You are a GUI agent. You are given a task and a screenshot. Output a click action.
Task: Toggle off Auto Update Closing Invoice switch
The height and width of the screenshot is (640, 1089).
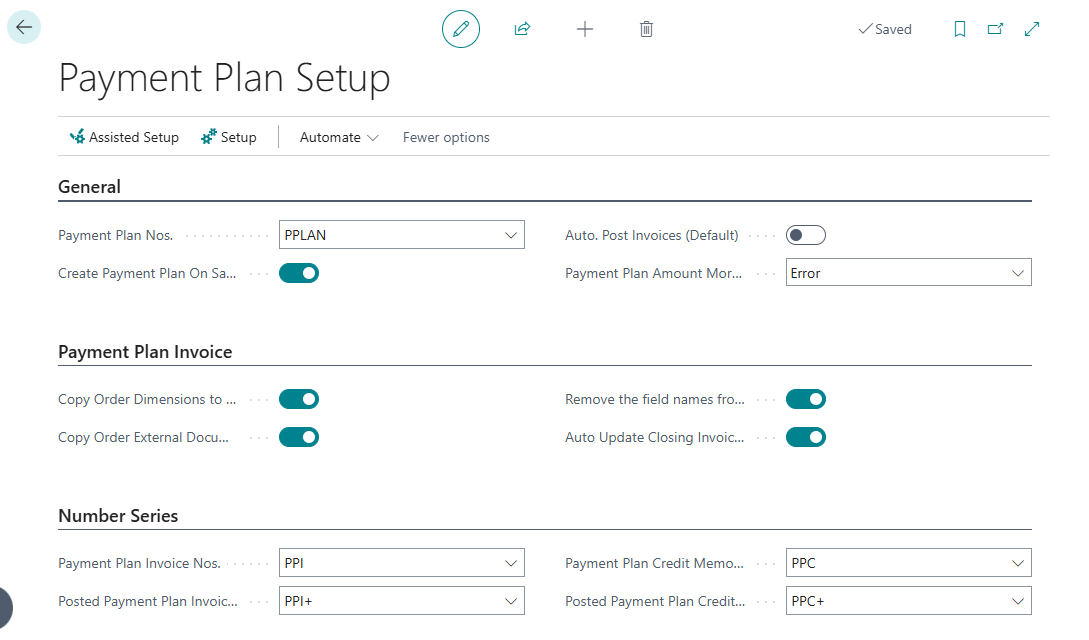806,437
